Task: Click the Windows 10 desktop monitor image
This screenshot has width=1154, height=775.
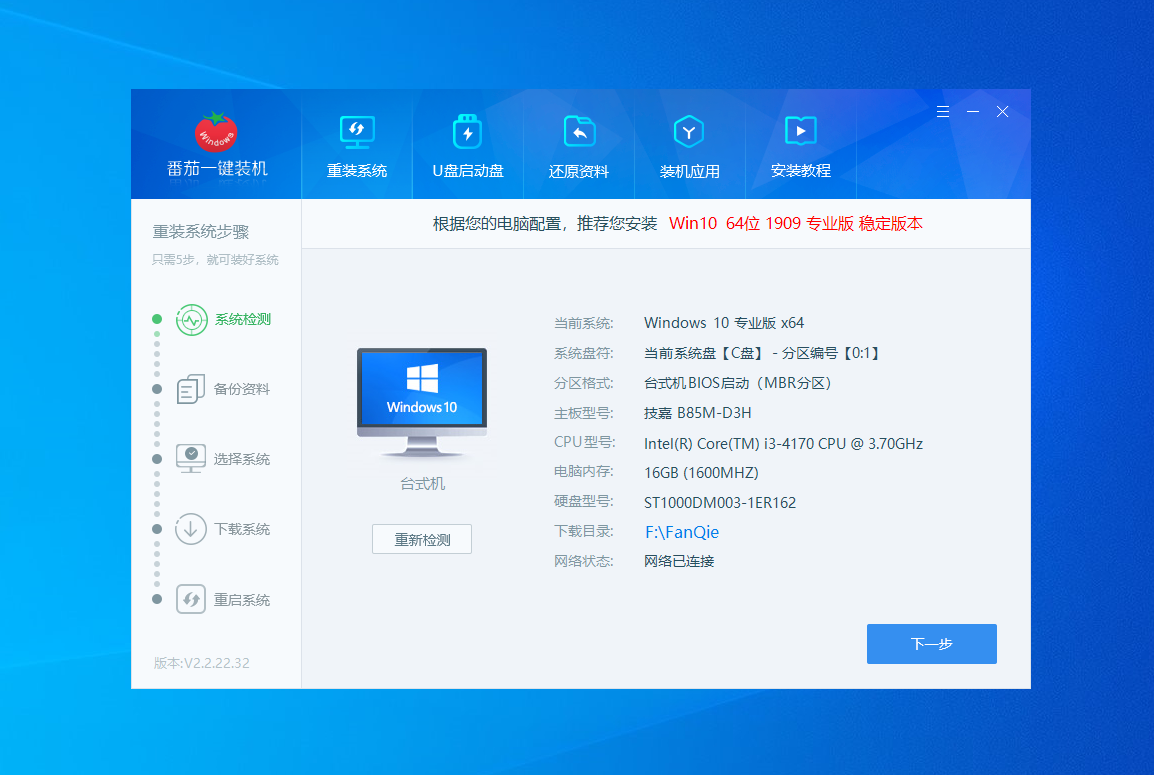Action: (422, 403)
